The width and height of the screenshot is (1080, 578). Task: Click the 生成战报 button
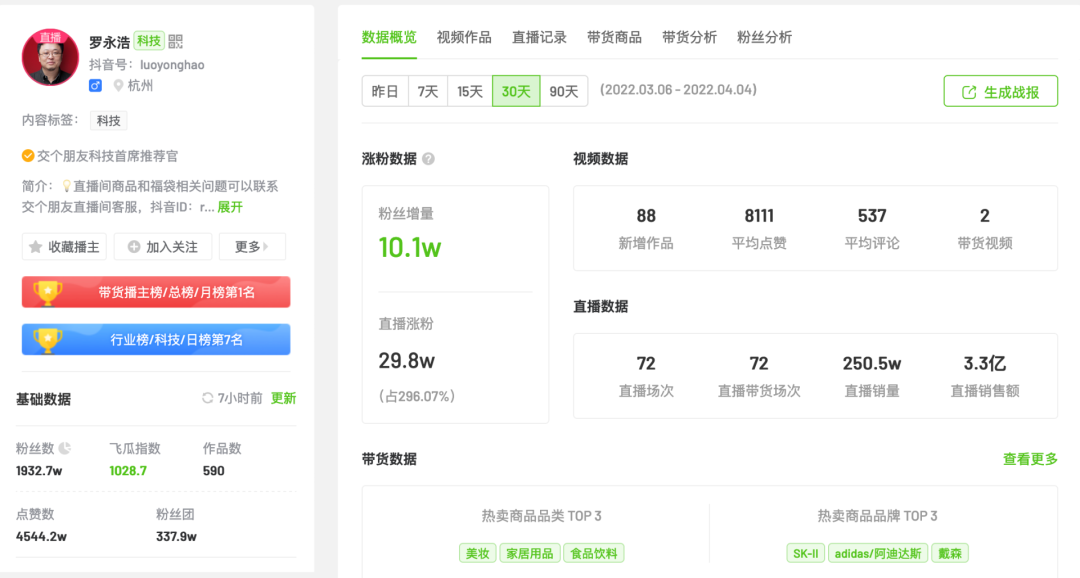pos(1000,92)
